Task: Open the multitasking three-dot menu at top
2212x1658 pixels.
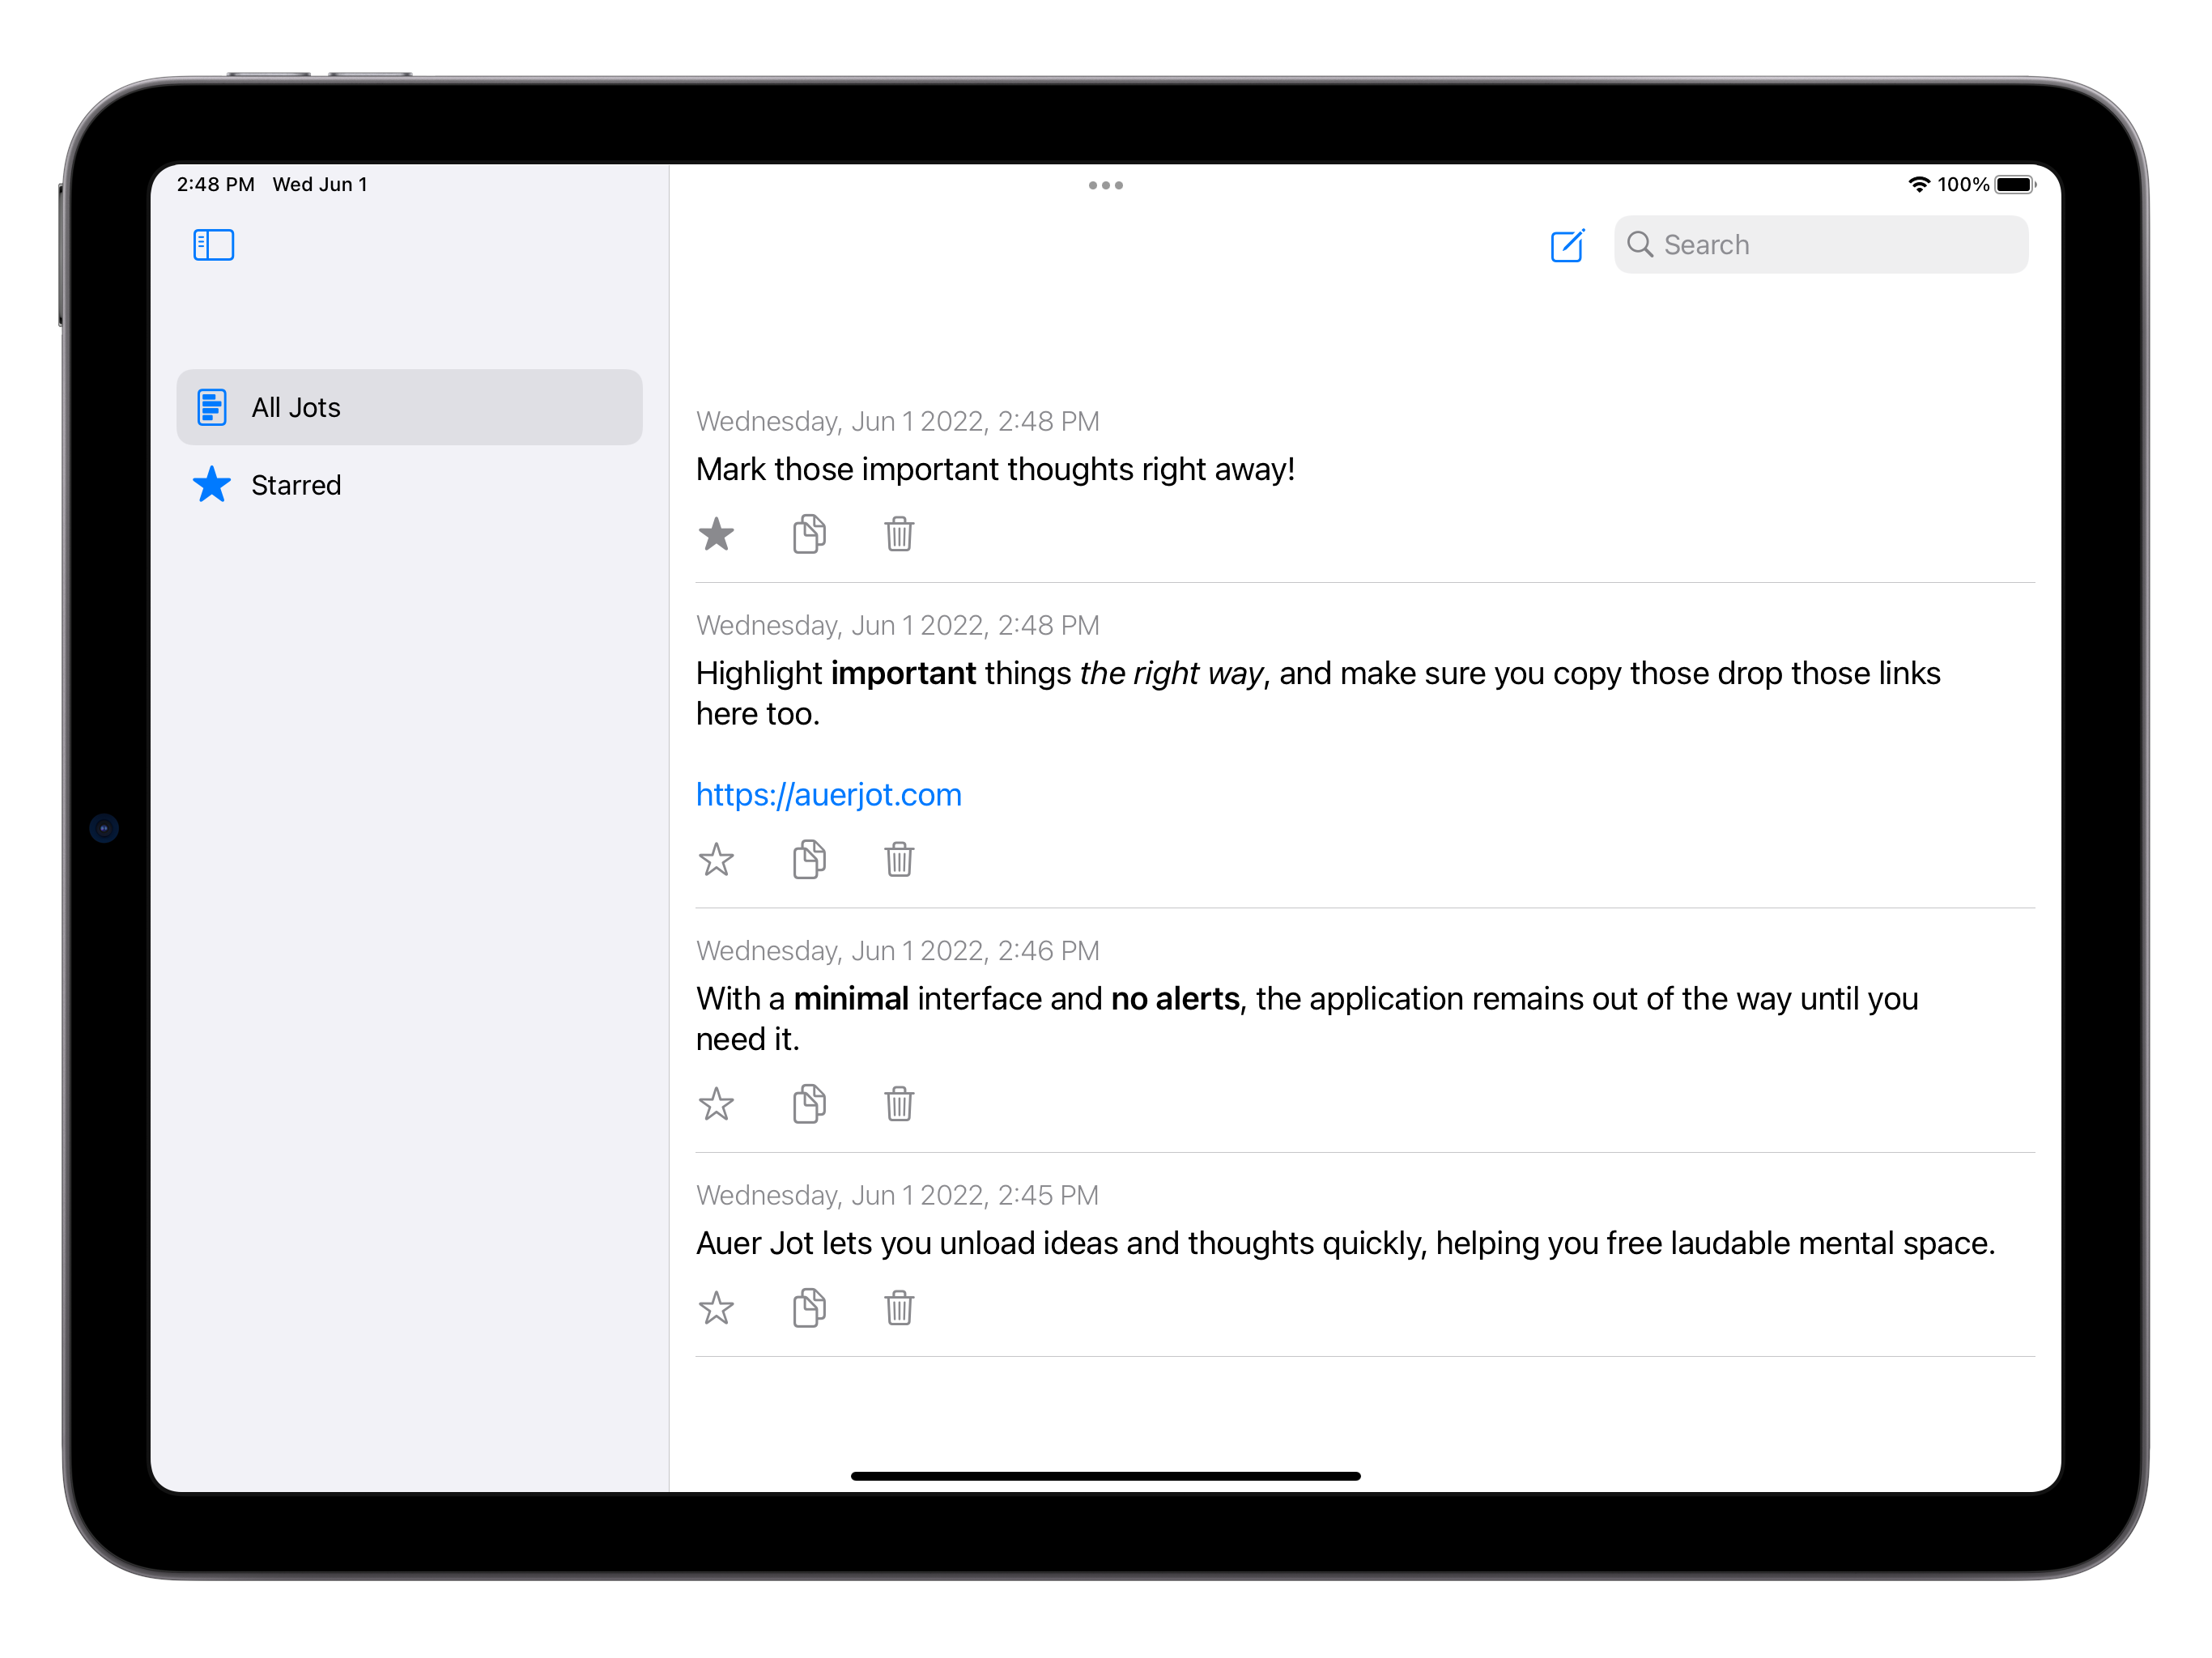Action: tap(1105, 185)
